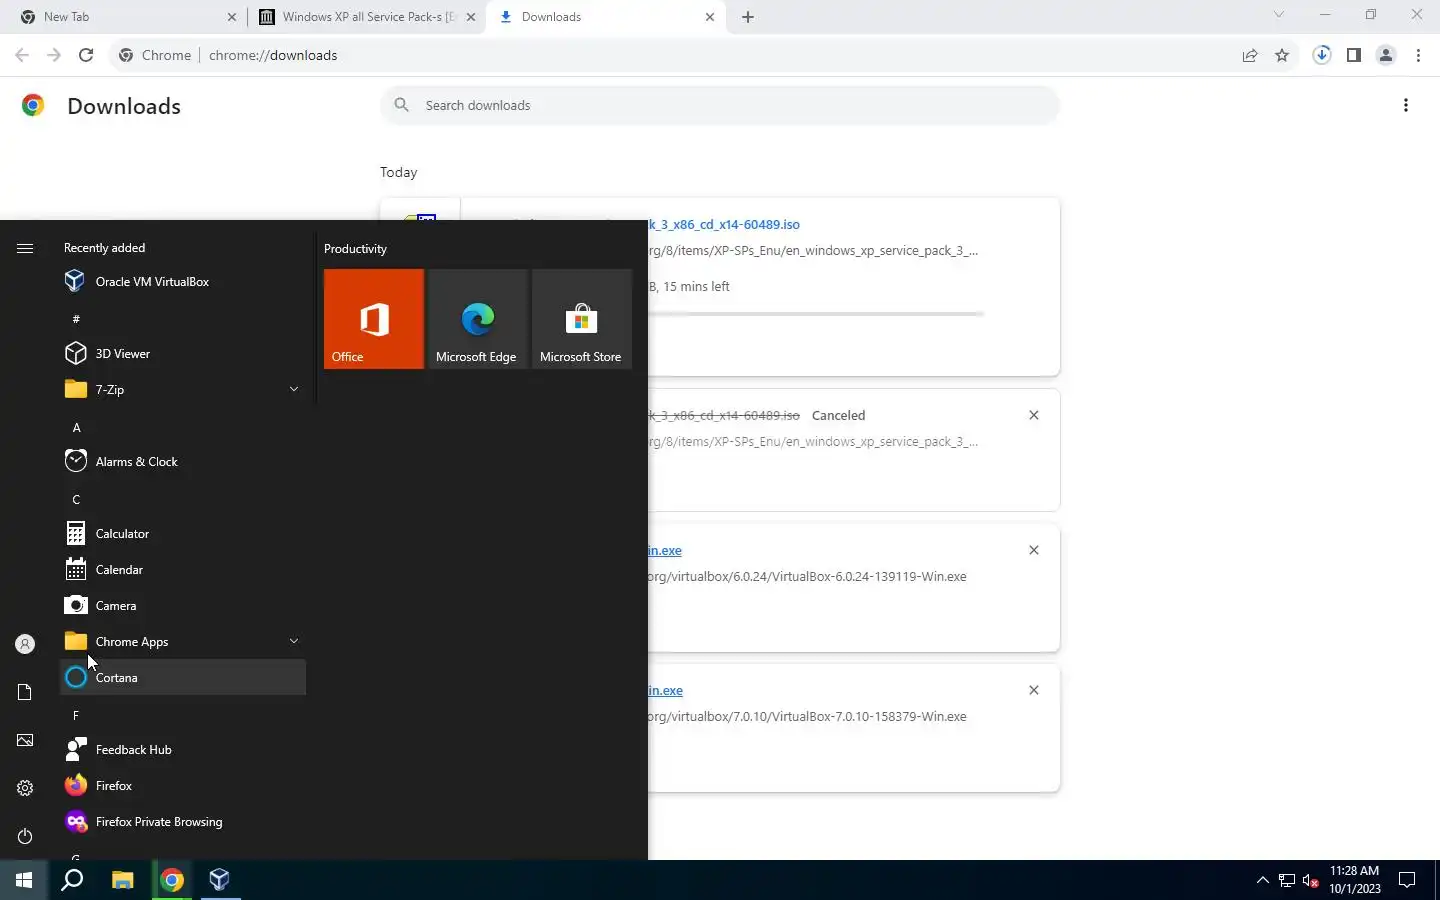Switch to Chrome on the taskbar

click(x=172, y=880)
